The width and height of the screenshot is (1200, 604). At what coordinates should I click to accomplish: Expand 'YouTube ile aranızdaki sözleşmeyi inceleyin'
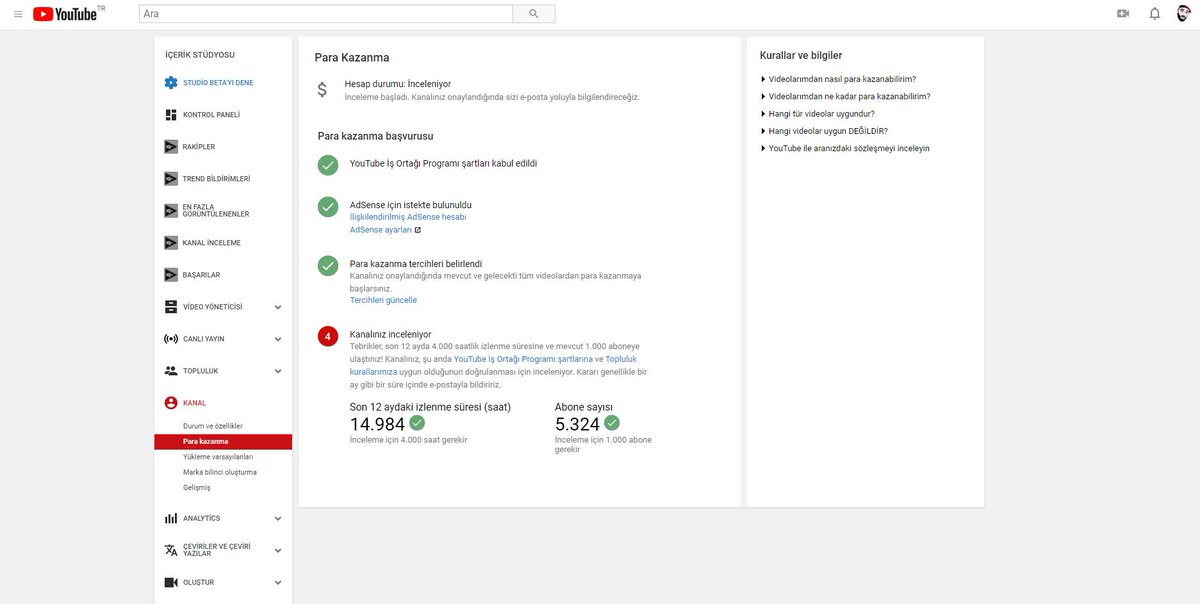[x=846, y=148]
